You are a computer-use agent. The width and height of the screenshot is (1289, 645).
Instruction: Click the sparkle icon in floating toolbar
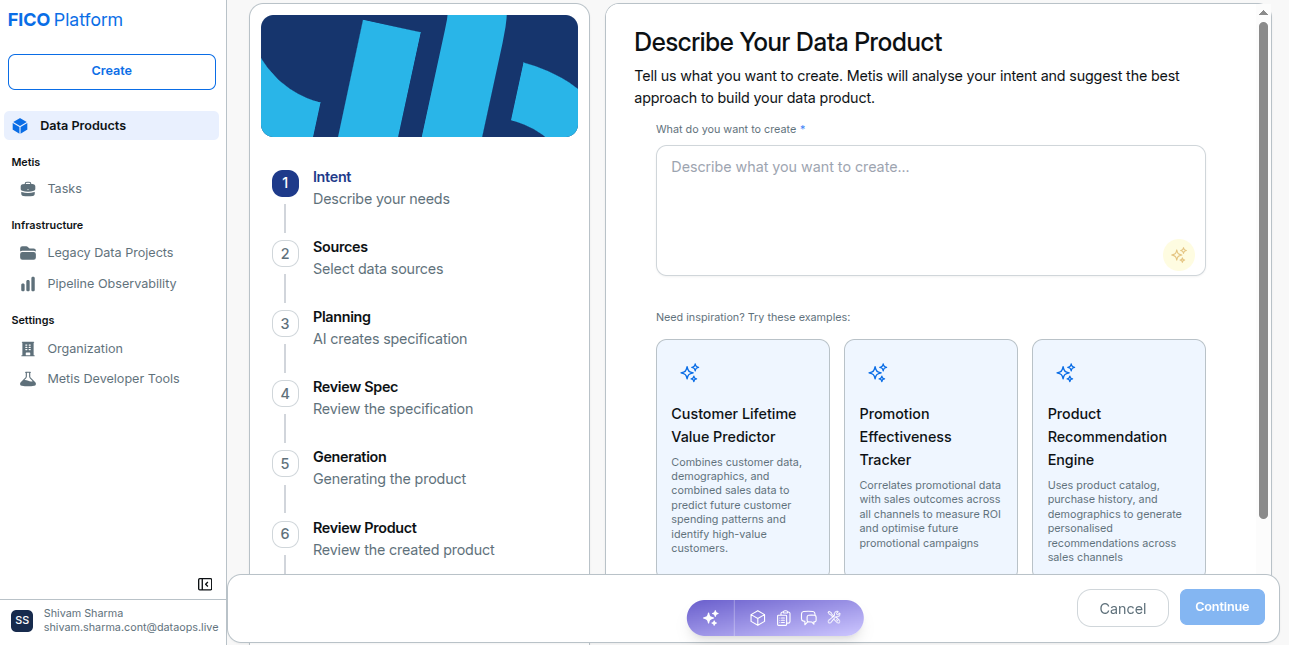coord(711,618)
